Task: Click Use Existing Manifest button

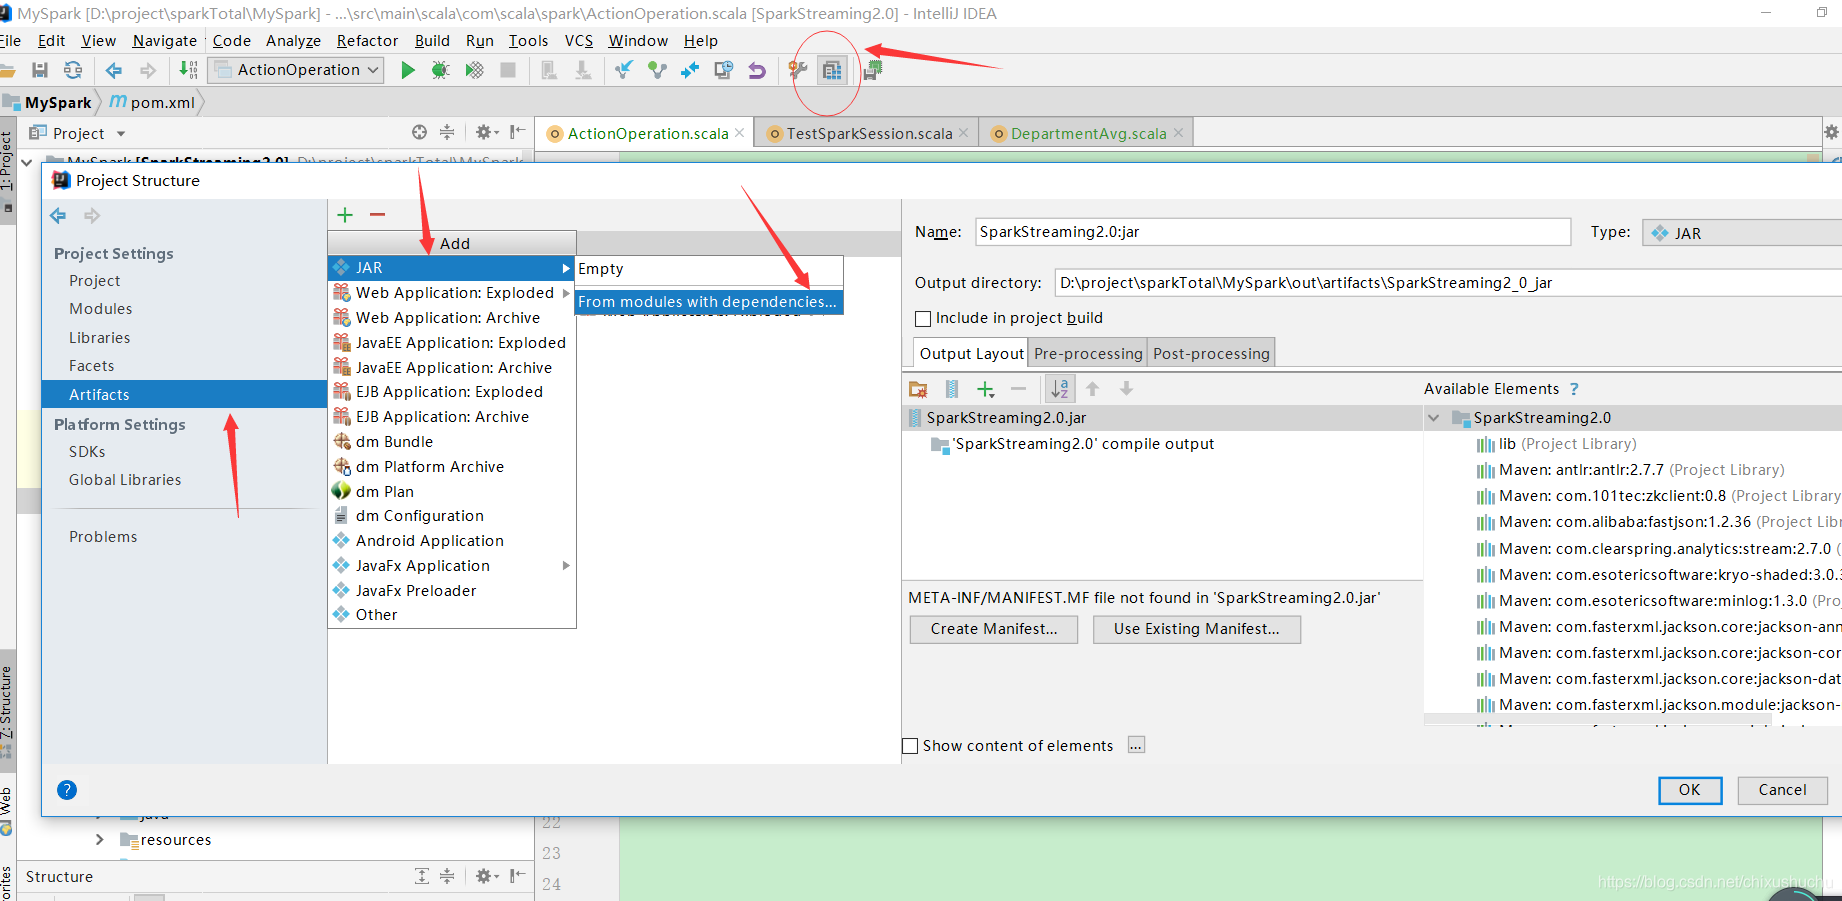Action: [1197, 629]
